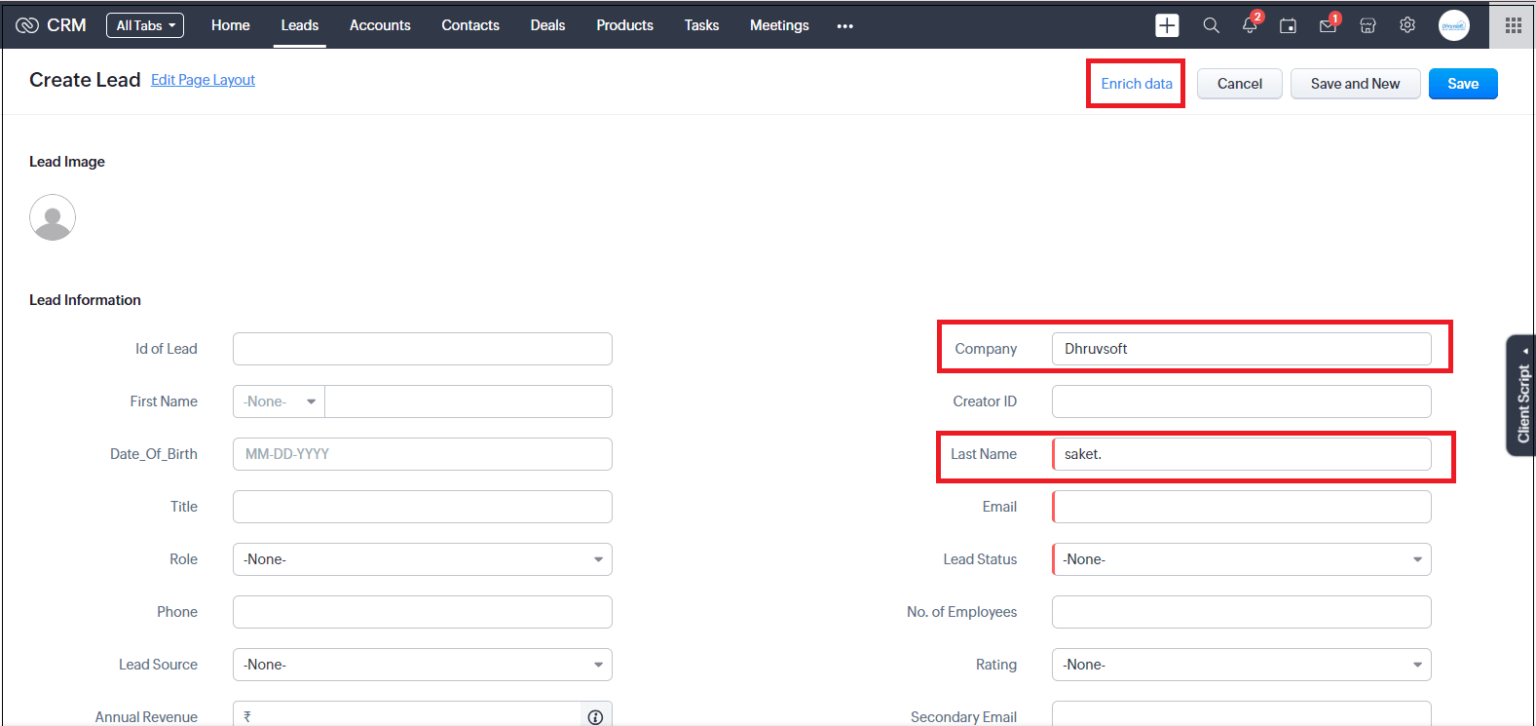Viewport: 1536px width, 726px height.
Task: Open the calendar icon in the header
Action: pyautogui.click(x=1288, y=25)
